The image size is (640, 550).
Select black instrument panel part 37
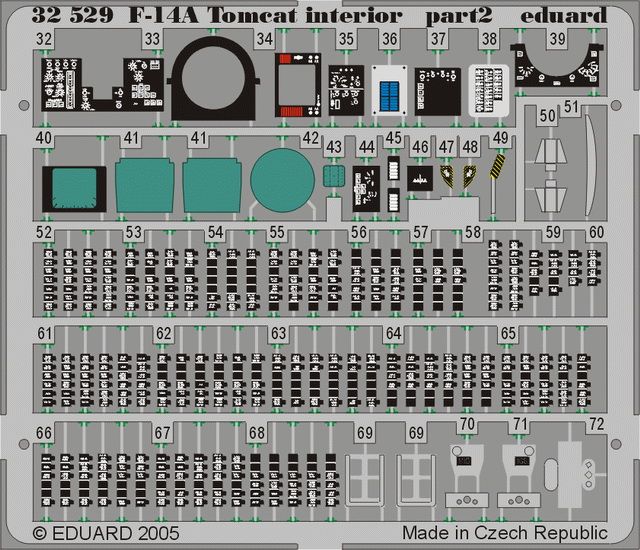coord(437,89)
